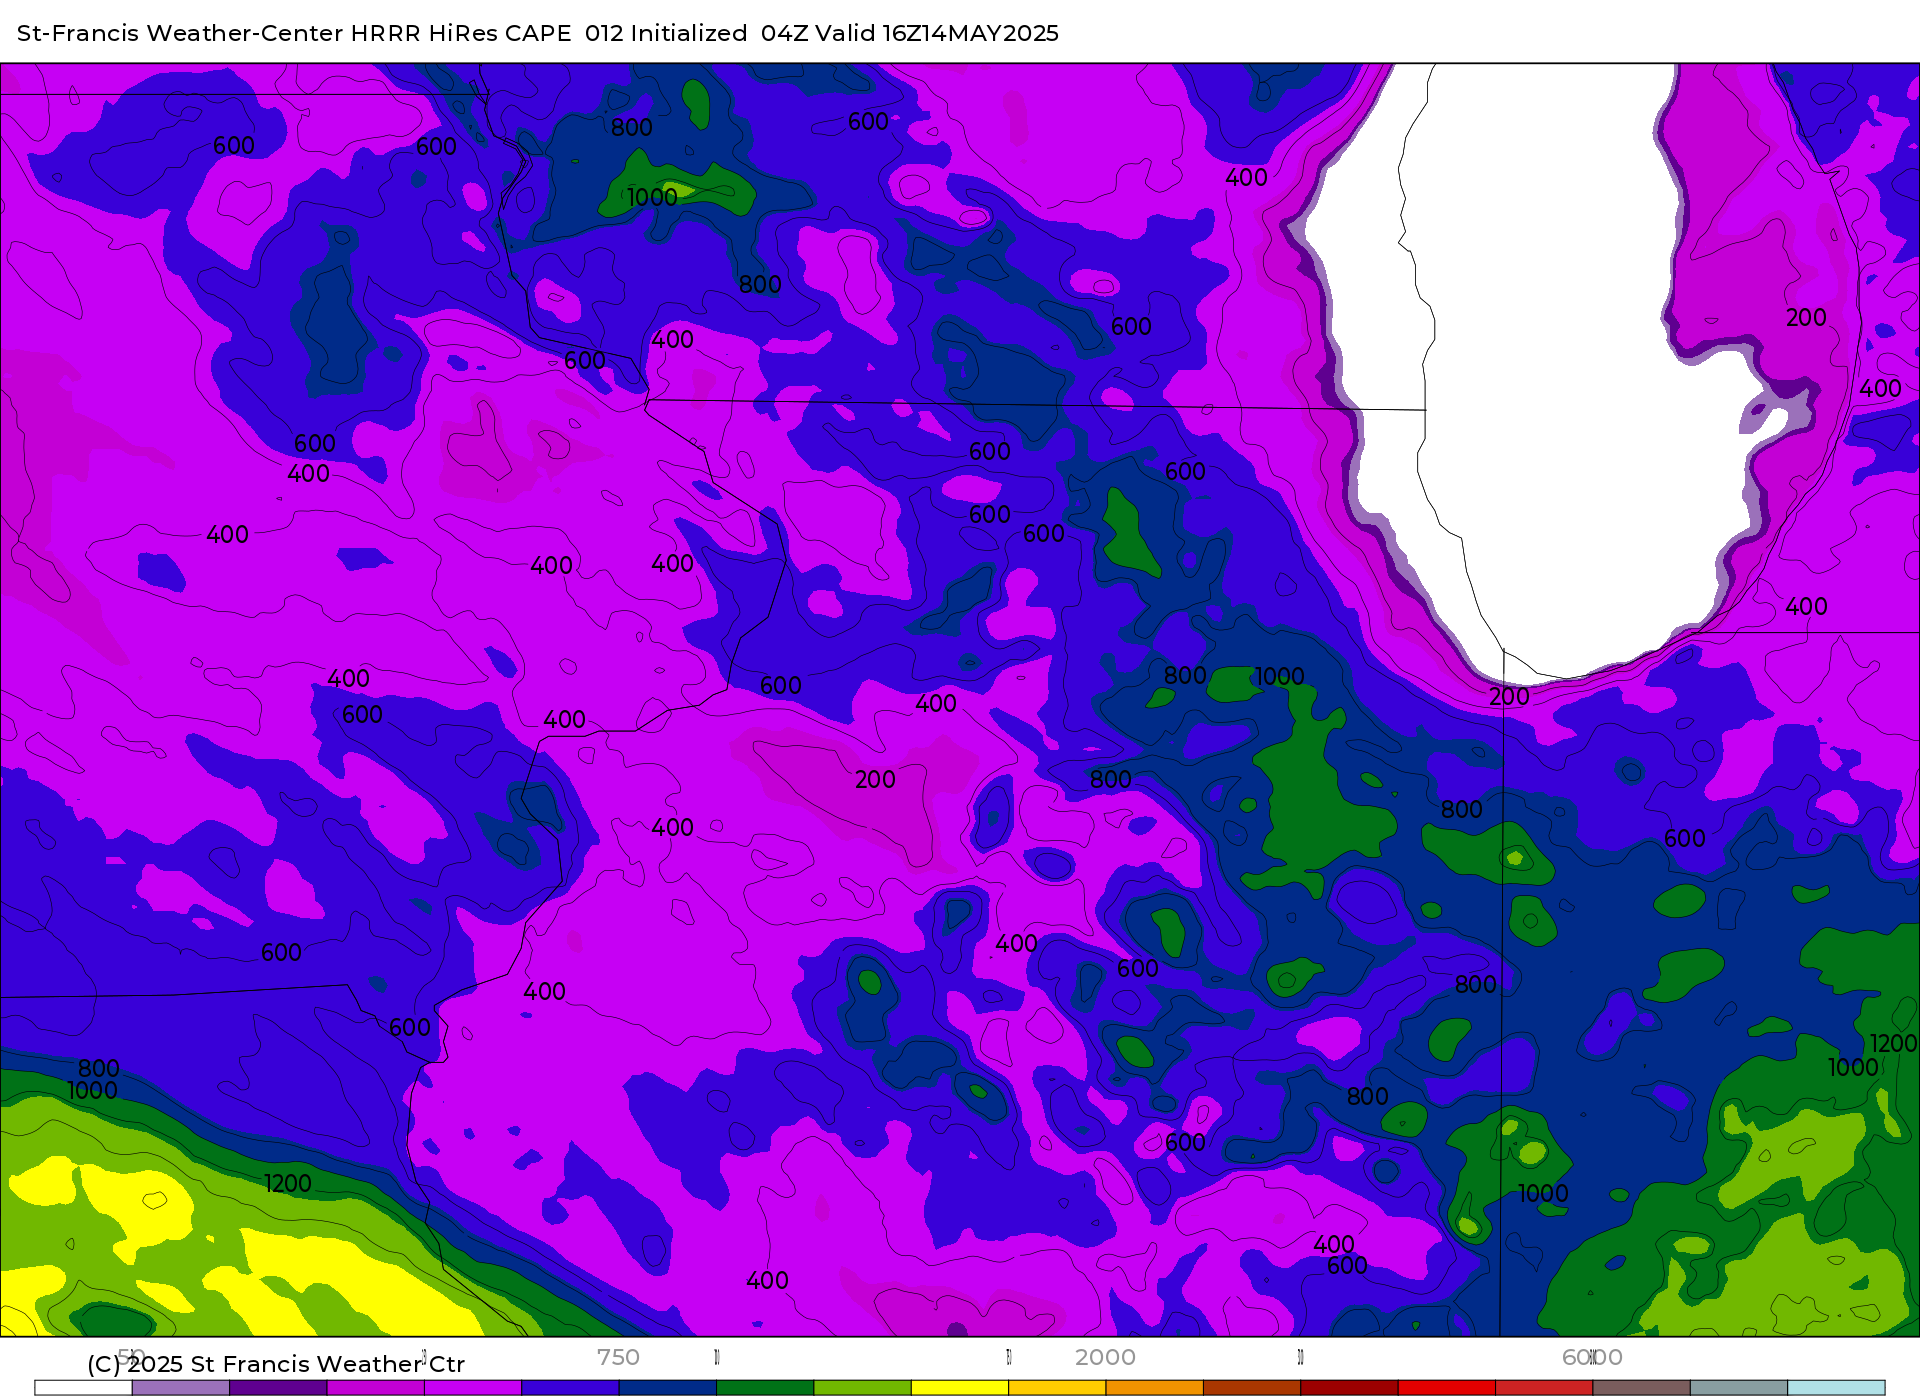Click the (C) 2025 St Francis Weather Ctr text

(276, 1364)
